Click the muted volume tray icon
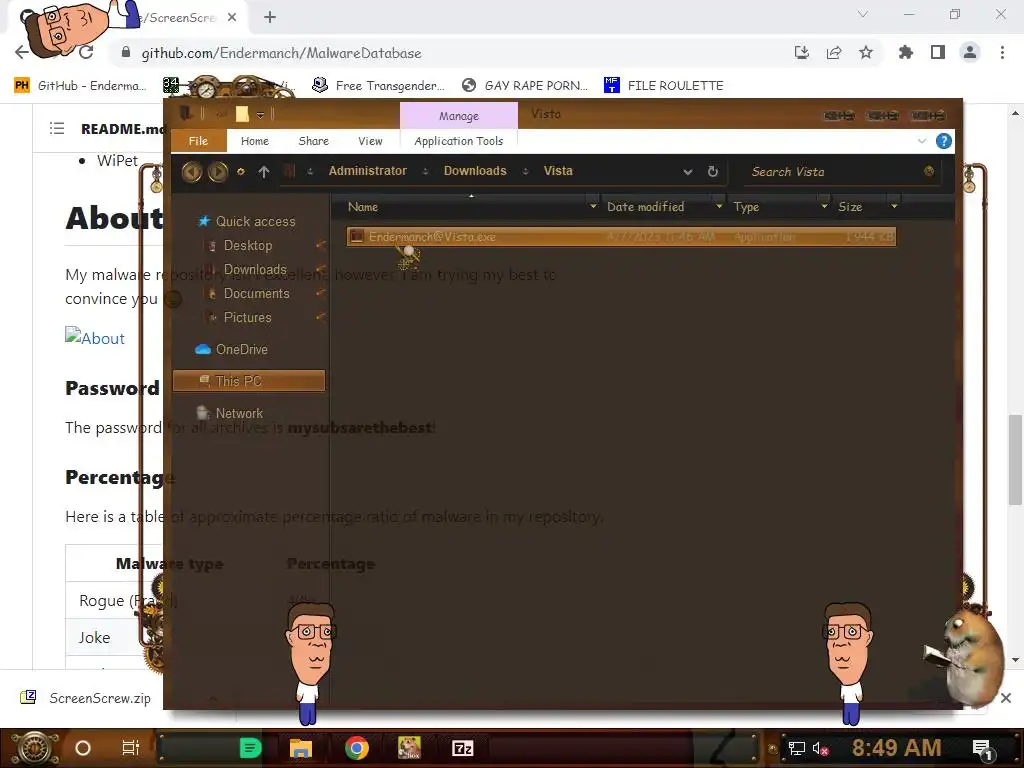Screen dimensions: 1024x768 click(x=820, y=748)
